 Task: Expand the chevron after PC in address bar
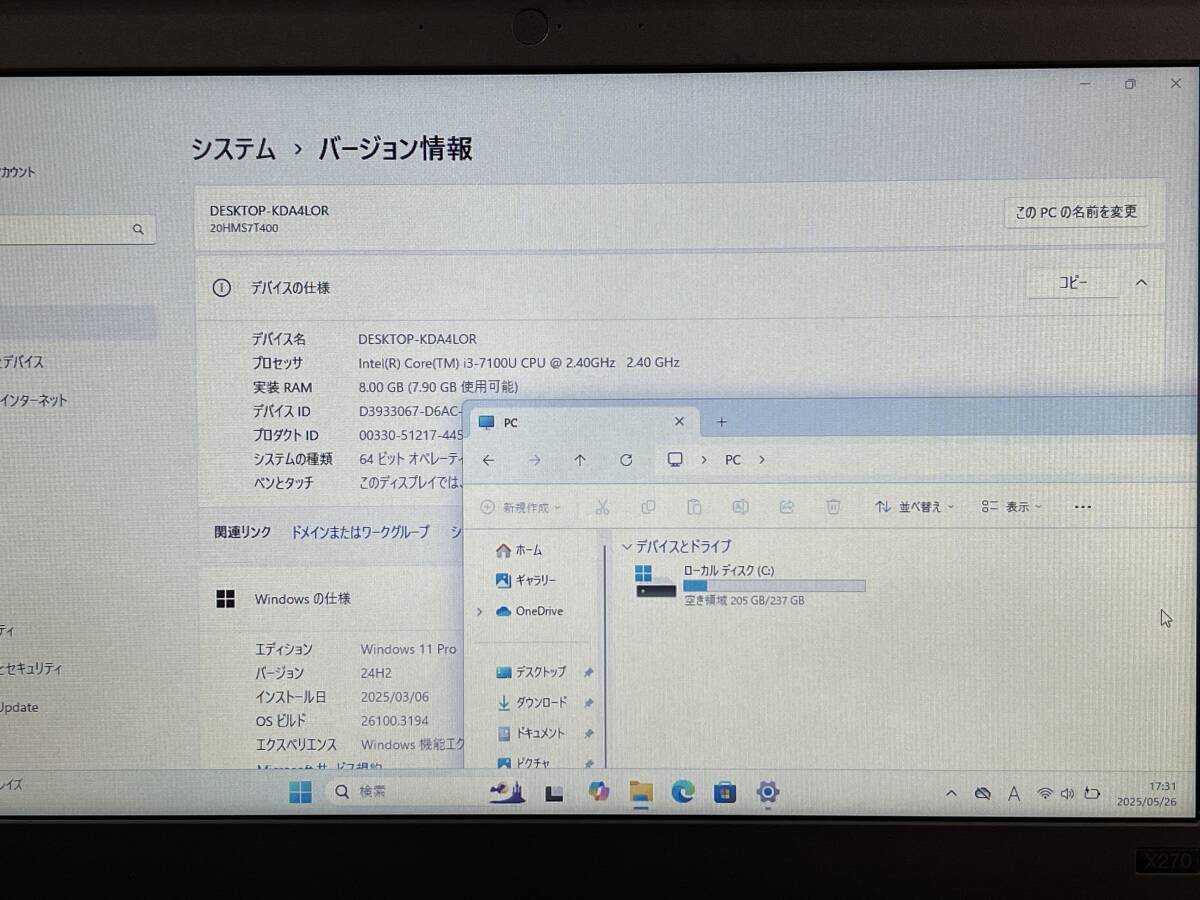(762, 460)
